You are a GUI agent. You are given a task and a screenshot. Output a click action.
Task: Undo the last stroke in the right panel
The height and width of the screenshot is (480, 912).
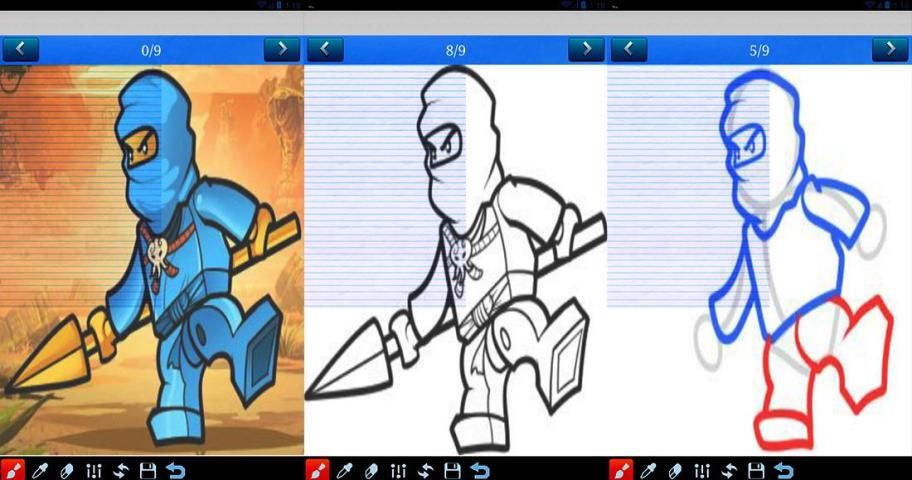tap(784, 469)
